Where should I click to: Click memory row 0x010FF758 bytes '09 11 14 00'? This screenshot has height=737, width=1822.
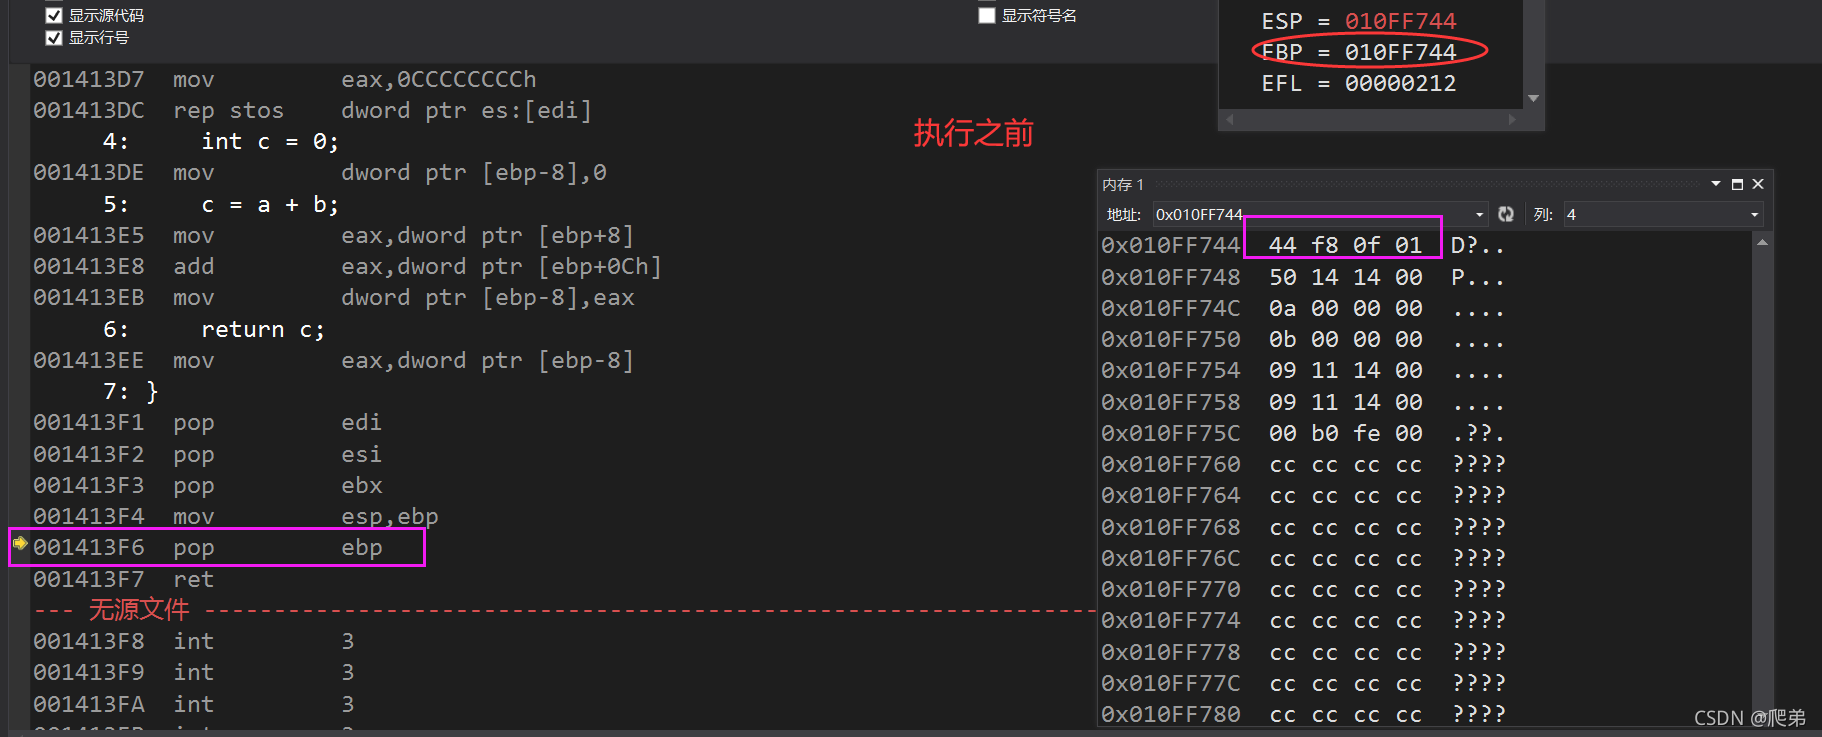coord(1345,403)
